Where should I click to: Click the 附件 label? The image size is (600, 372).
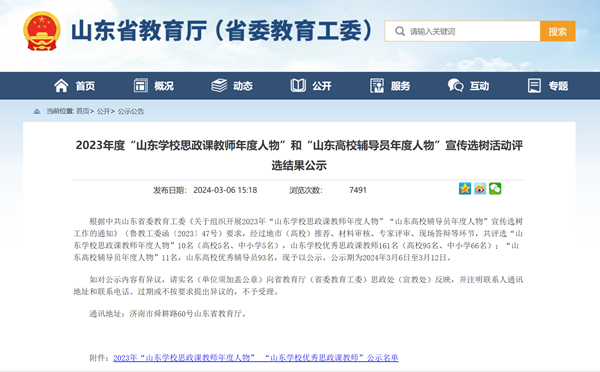point(99,357)
